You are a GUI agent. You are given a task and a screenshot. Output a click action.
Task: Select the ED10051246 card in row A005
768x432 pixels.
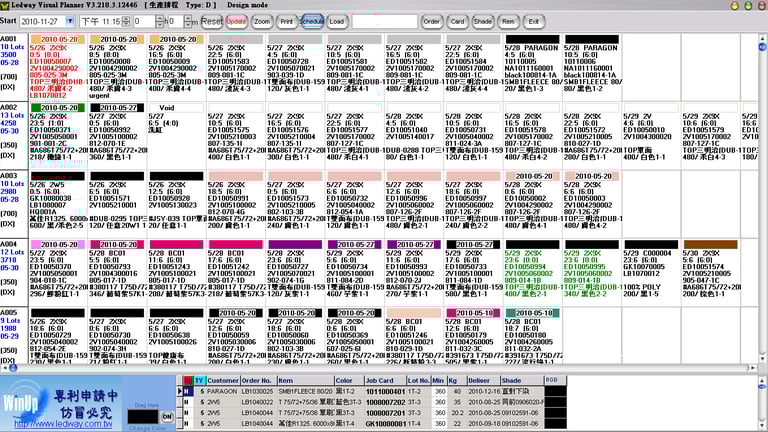(413, 337)
